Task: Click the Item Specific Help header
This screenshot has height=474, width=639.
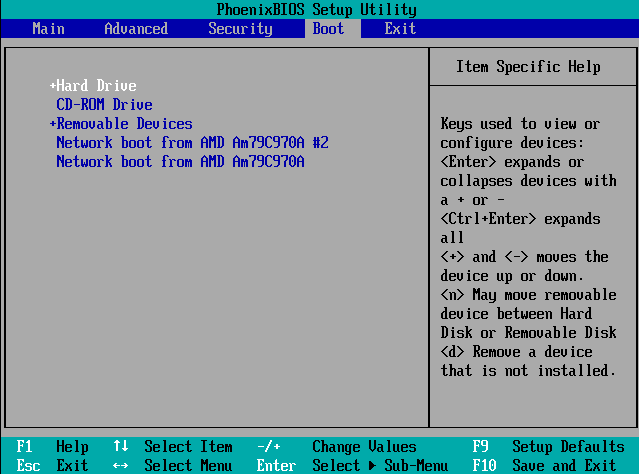Action: (528, 66)
